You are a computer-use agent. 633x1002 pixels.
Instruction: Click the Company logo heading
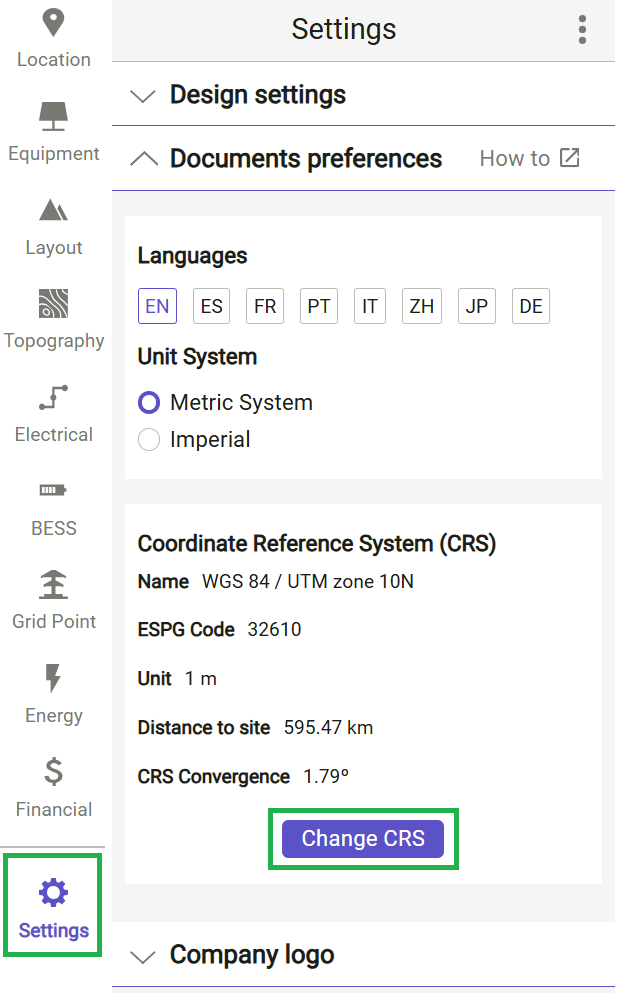tap(252, 955)
